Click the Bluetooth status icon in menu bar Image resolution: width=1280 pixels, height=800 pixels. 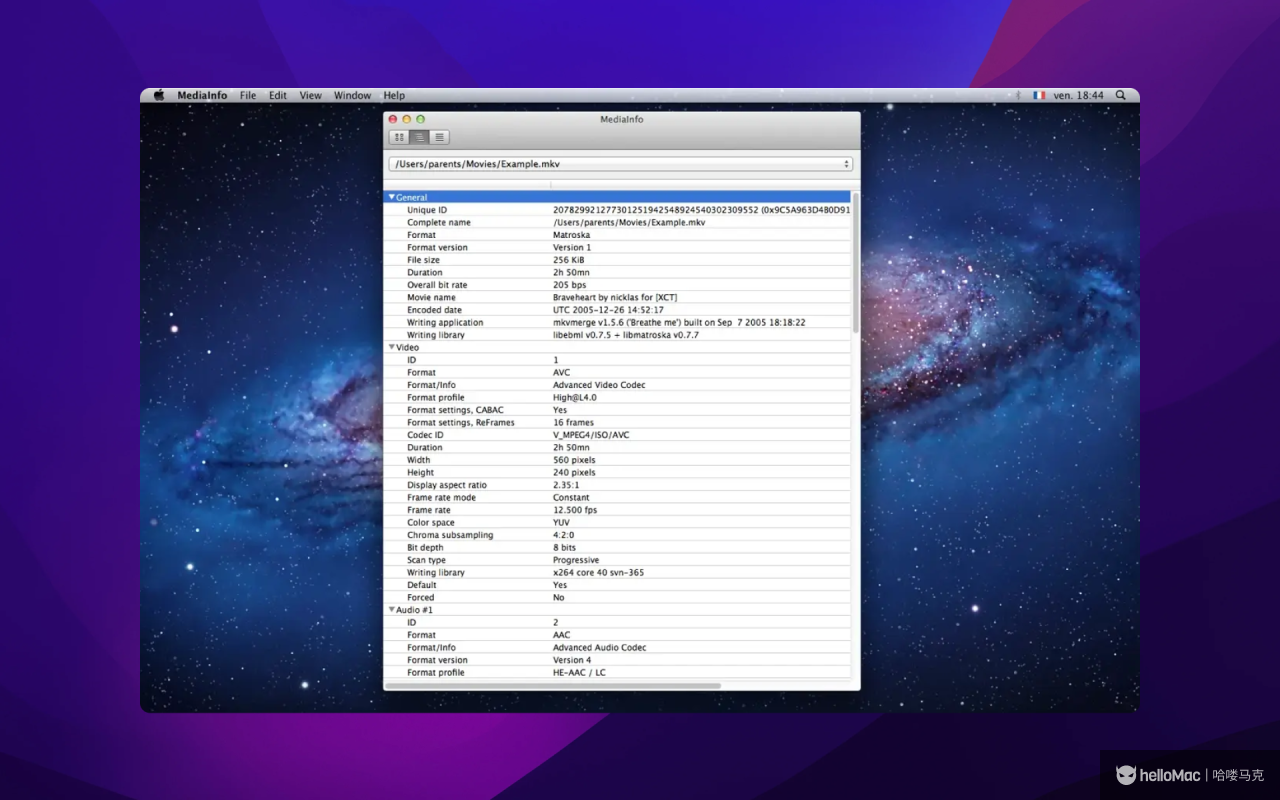(x=1018, y=95)
